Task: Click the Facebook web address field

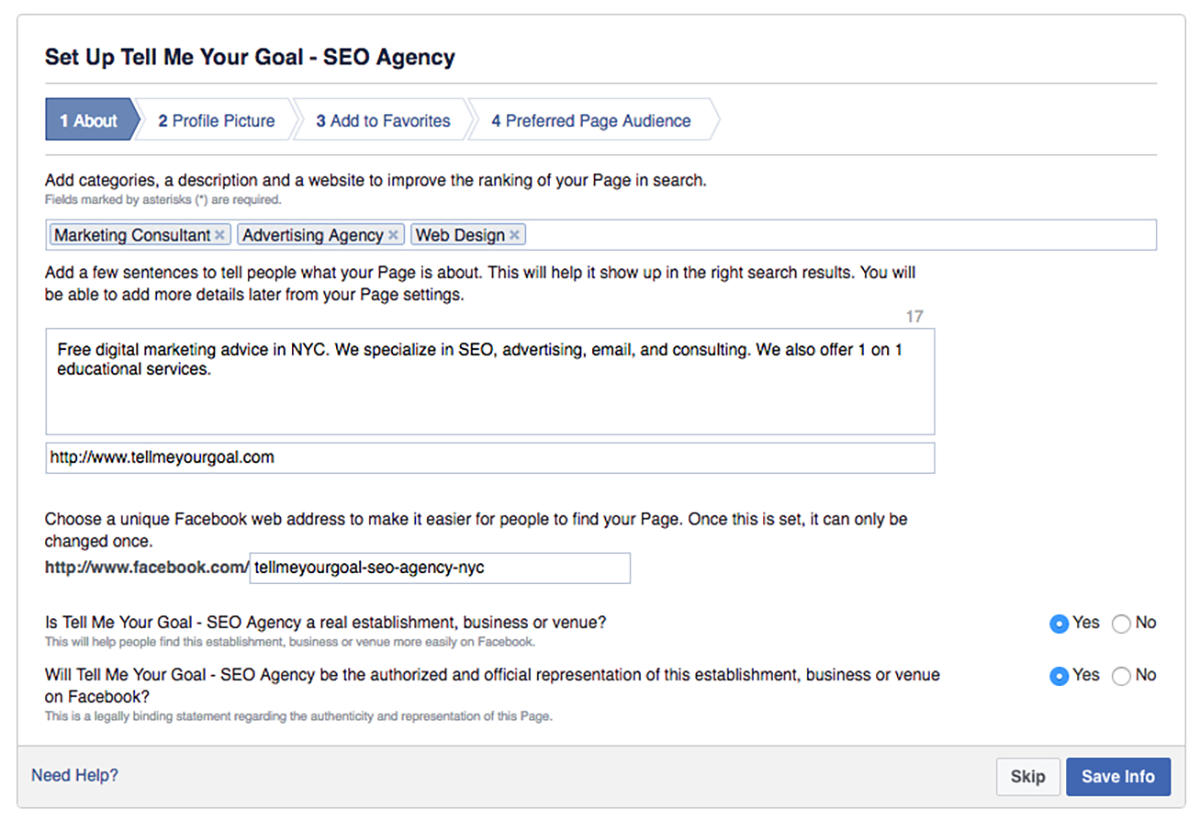Action: click(440, 568)
